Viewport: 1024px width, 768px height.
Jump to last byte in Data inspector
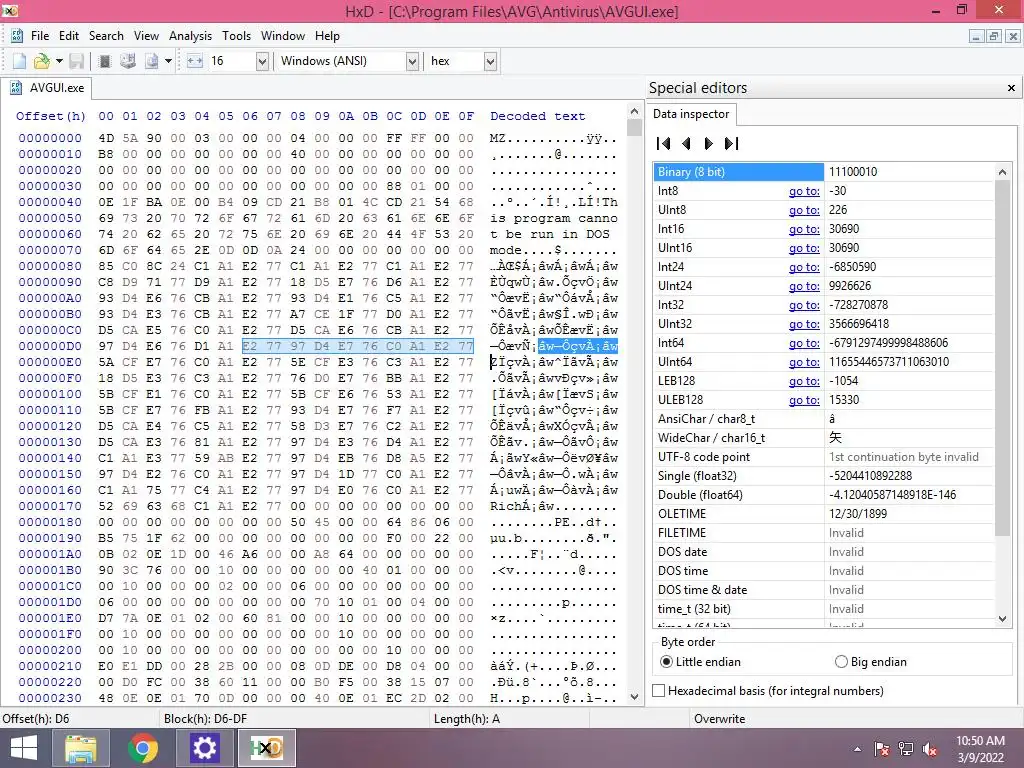[x=731, y=144]
